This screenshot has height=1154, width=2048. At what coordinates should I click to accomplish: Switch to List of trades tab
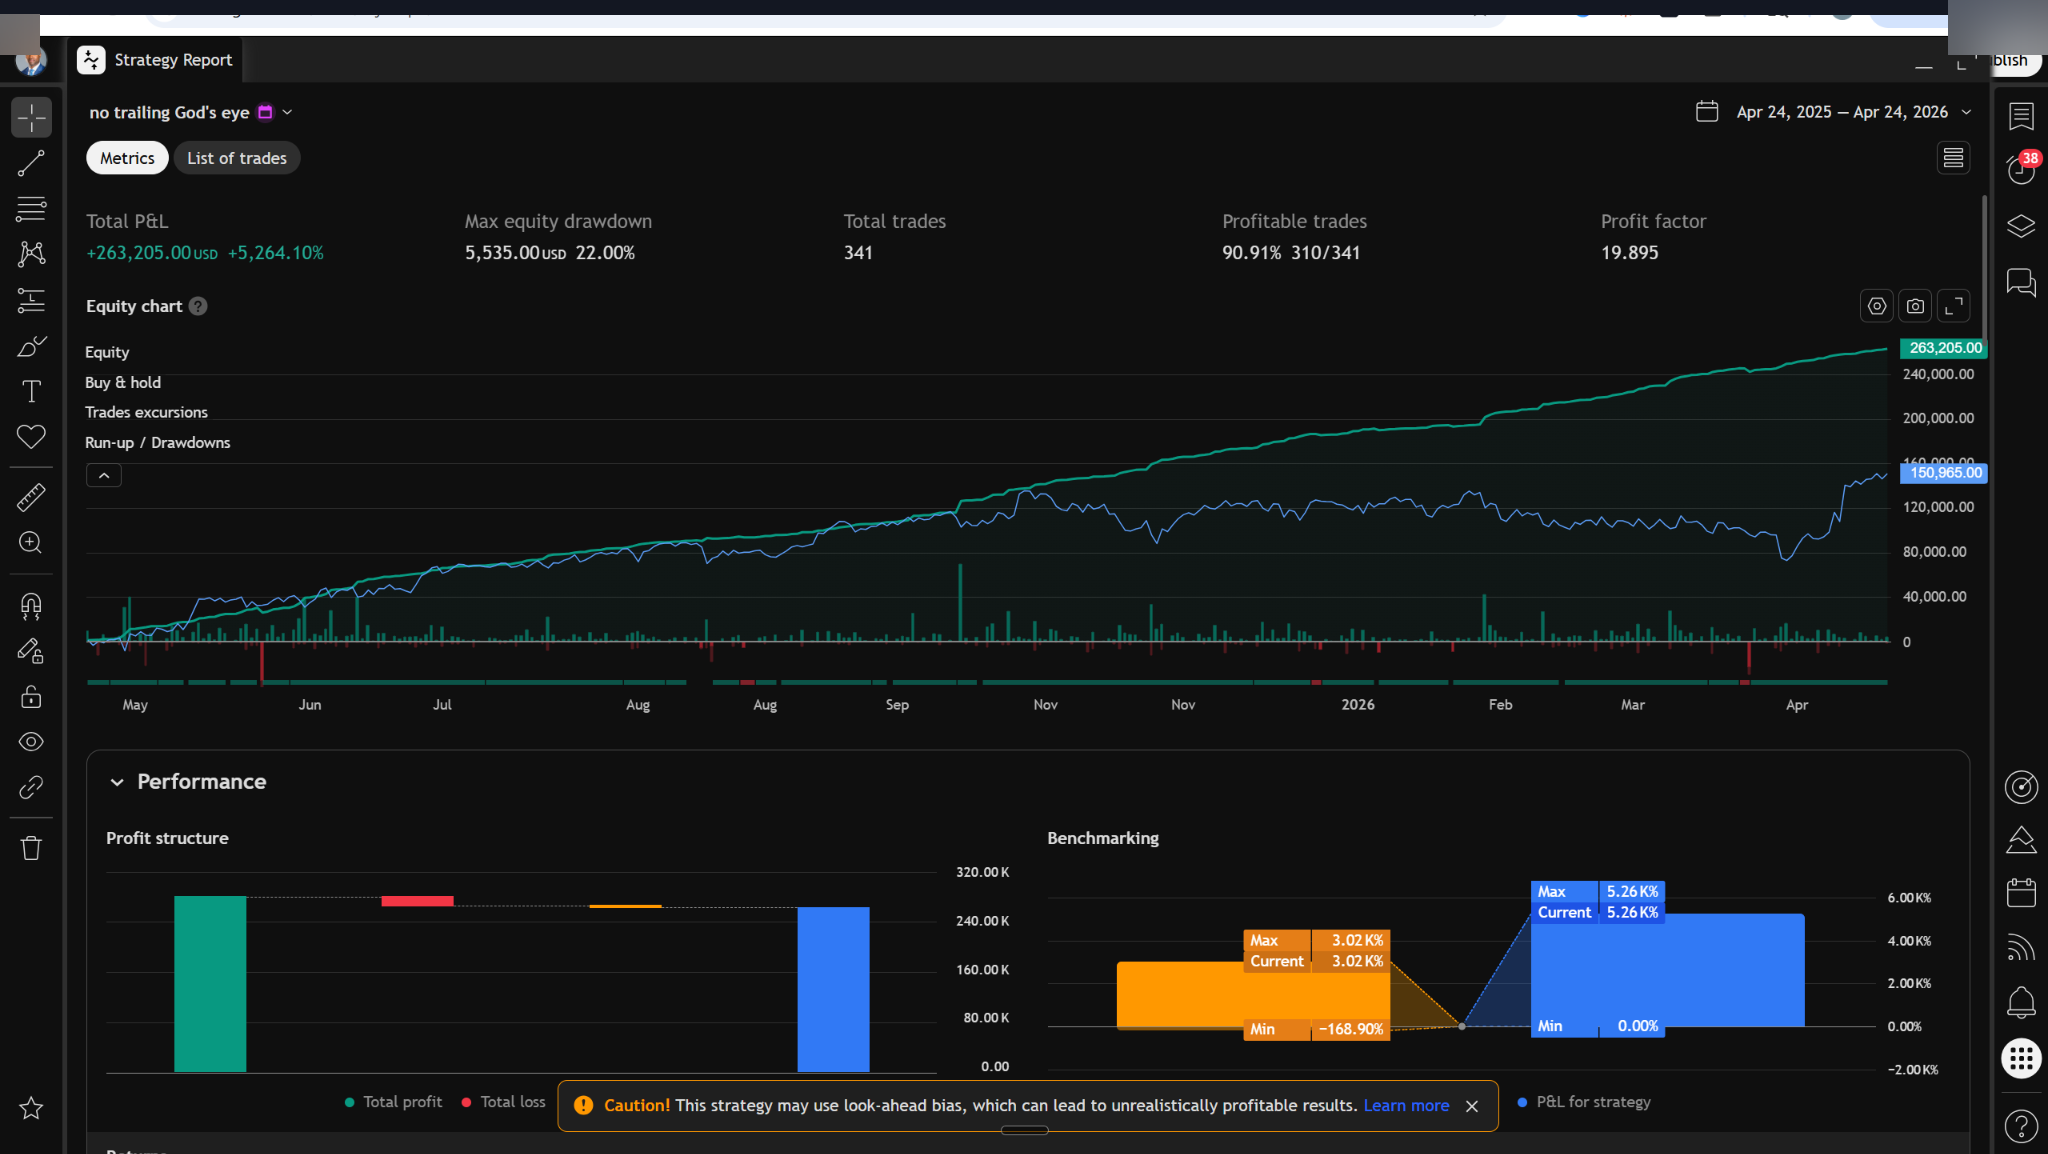(x=237, y=158)
